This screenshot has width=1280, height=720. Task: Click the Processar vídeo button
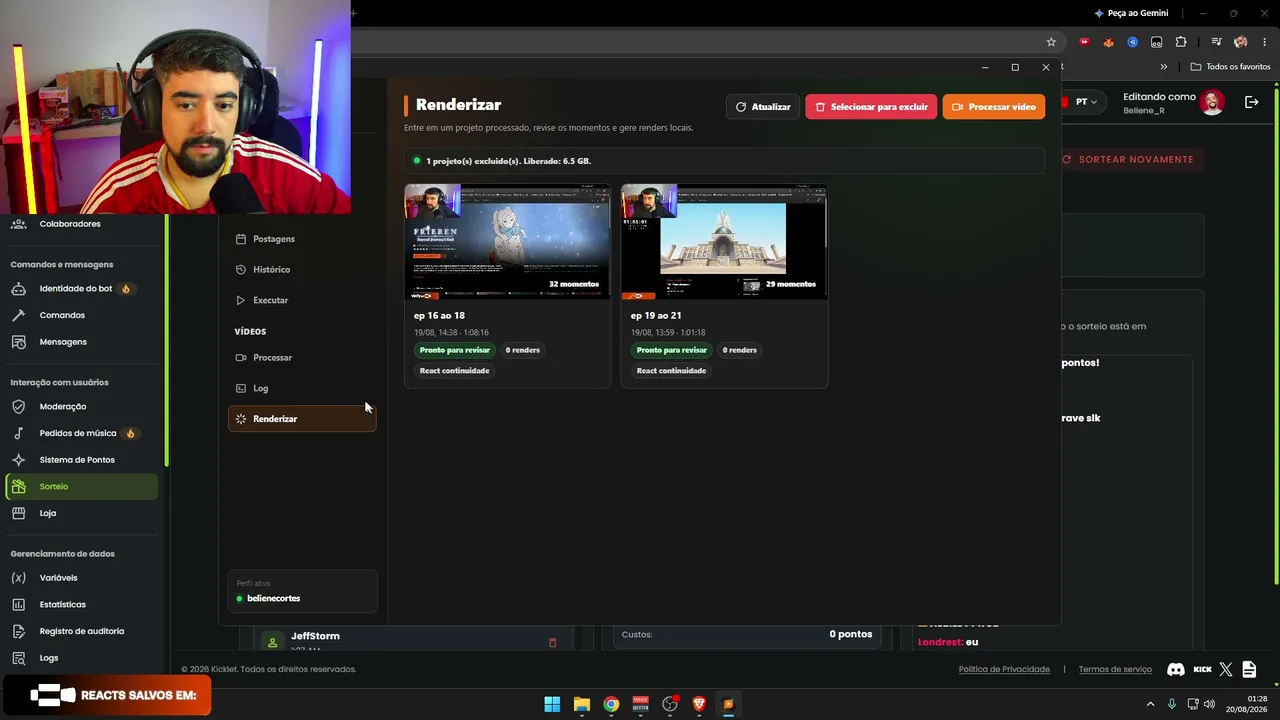coord(994,107)
